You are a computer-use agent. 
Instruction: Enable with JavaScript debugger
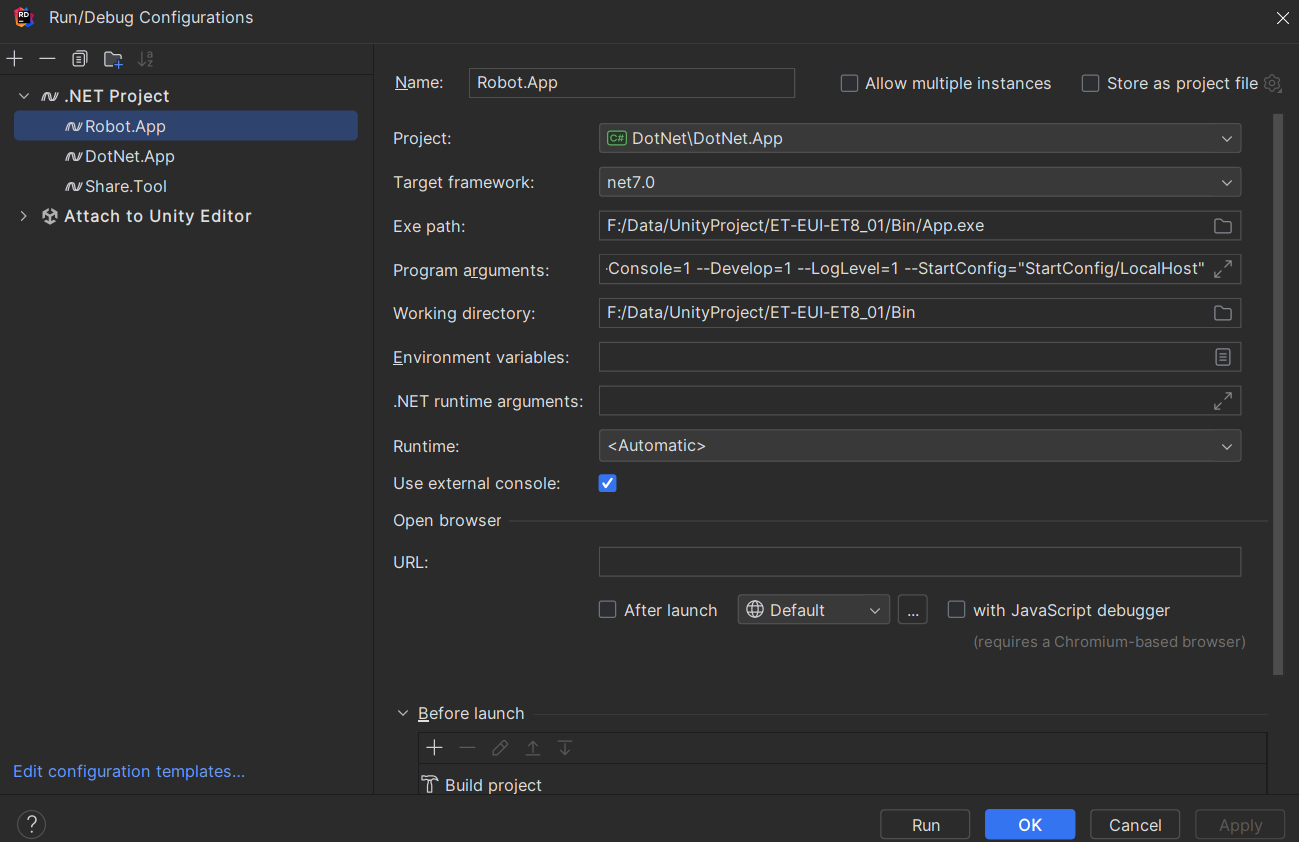956,609
